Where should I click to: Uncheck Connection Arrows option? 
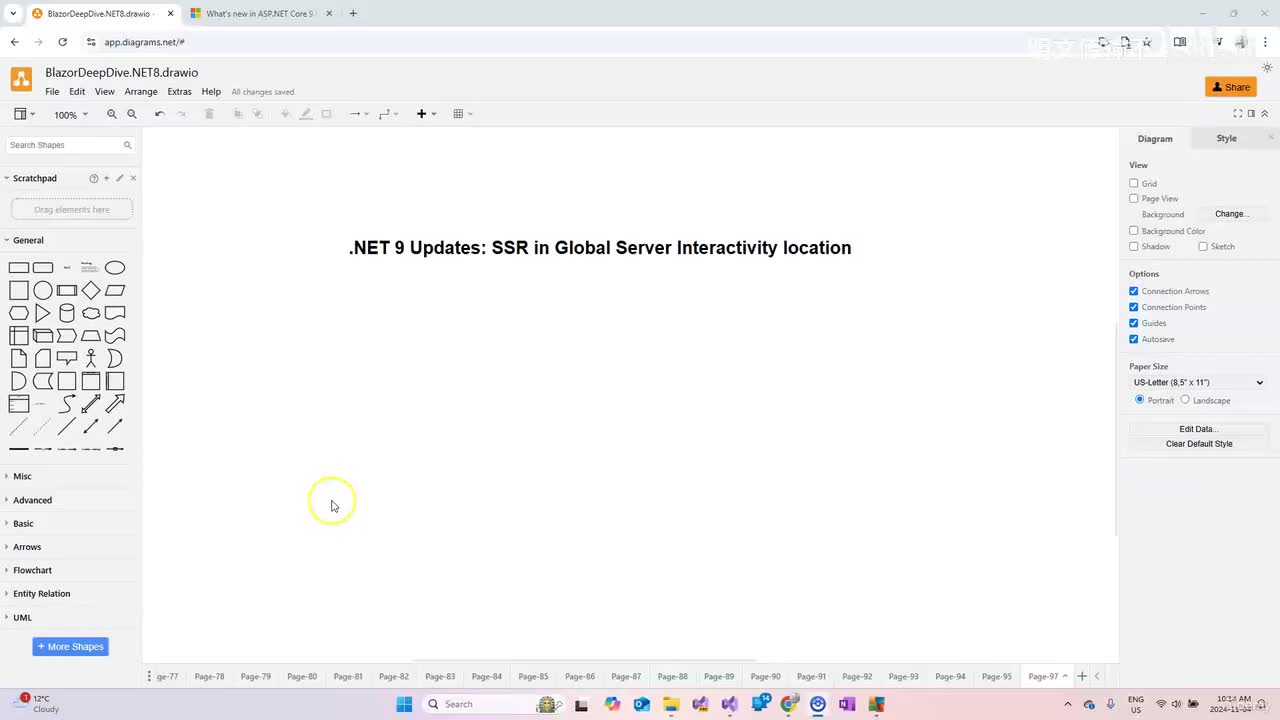coord(1134,291)
